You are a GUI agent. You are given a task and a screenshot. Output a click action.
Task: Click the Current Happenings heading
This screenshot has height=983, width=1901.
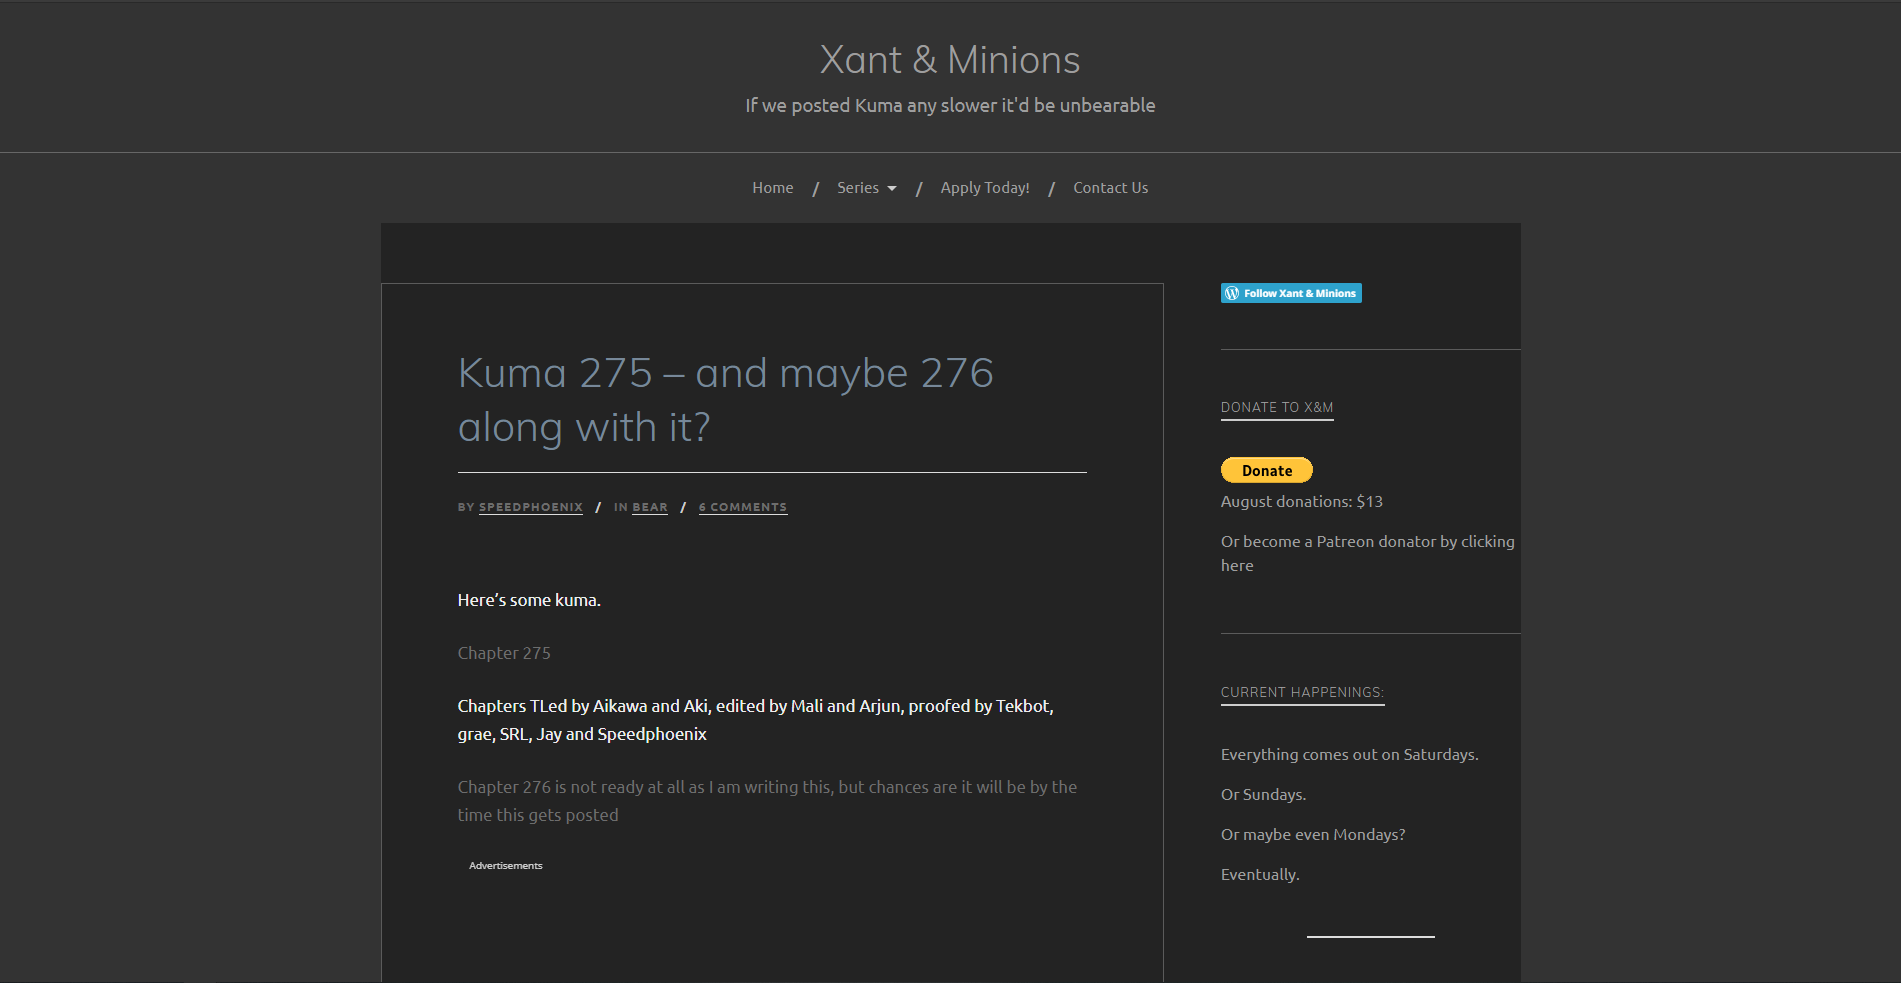pyautogui.click(x=1302, y=692)
